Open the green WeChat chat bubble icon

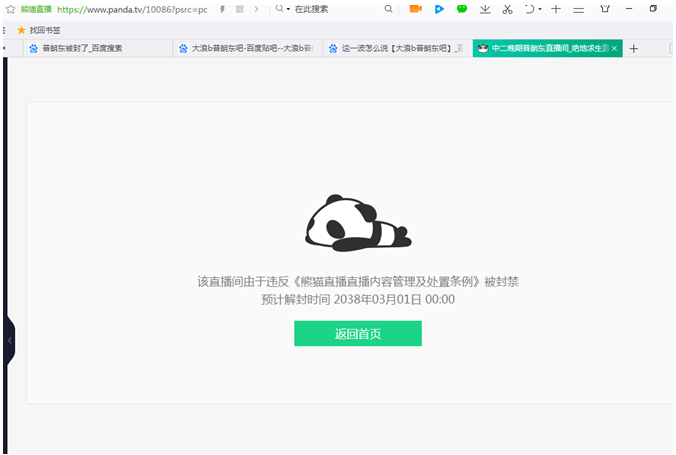click(462, 9)
